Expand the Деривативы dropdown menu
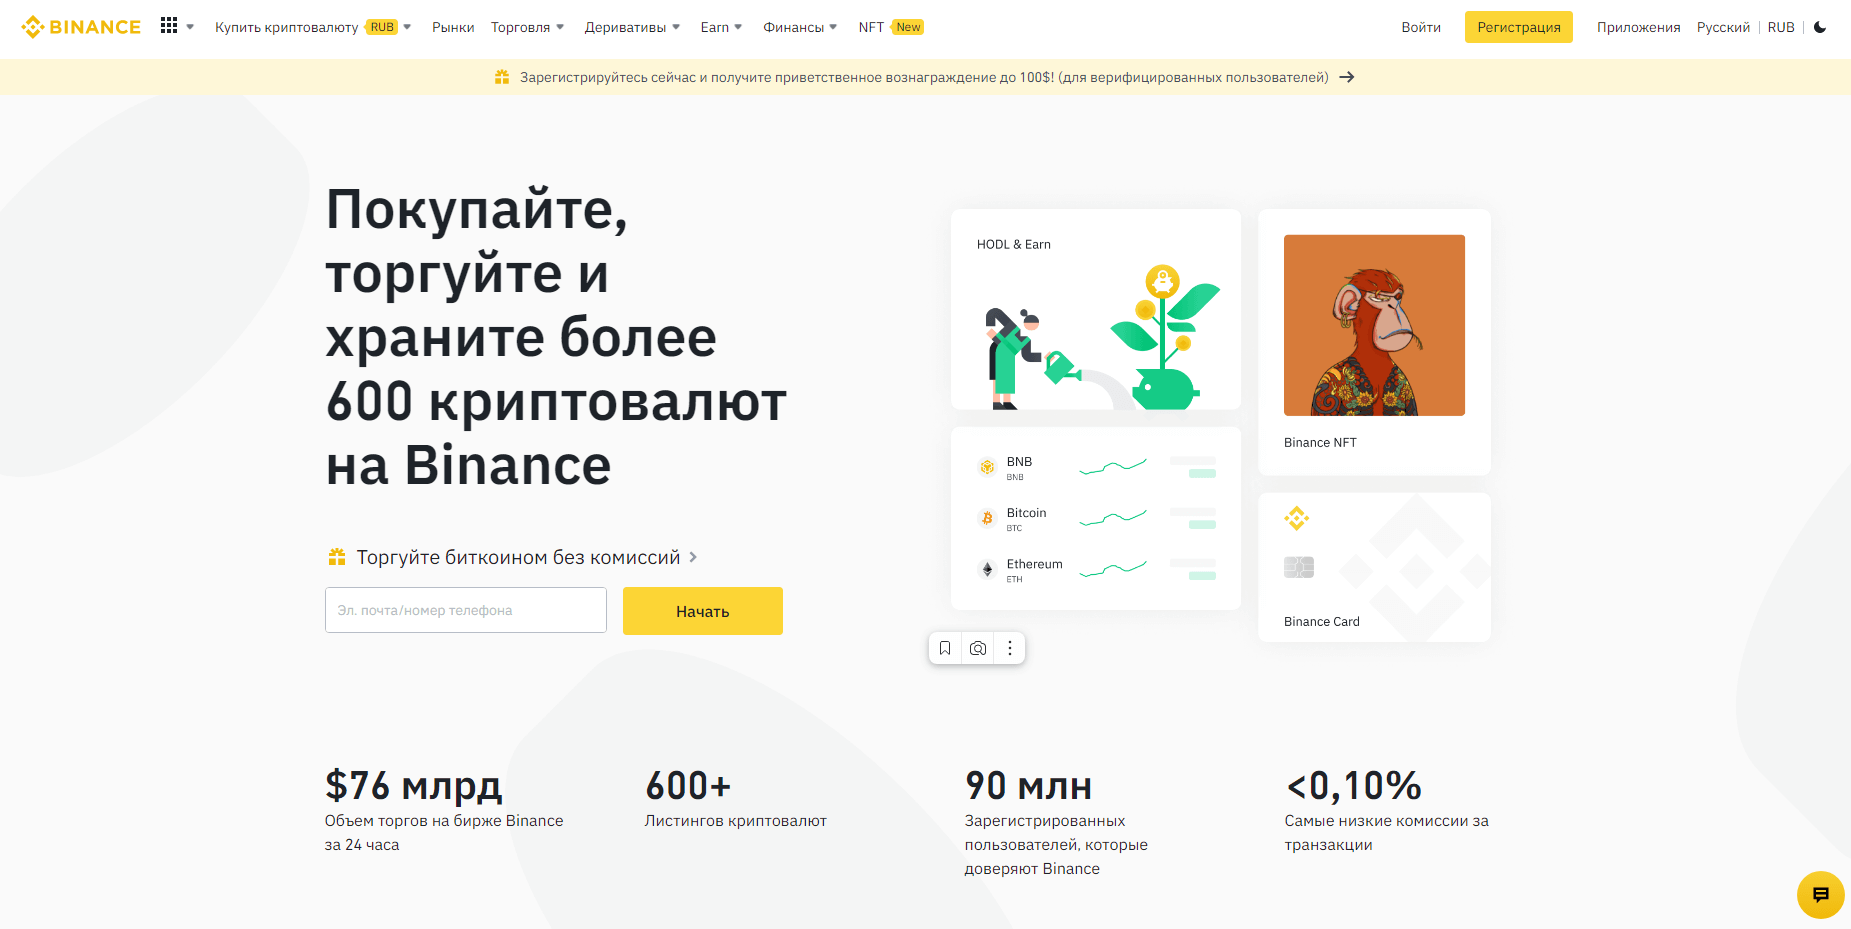The width and height of the screenshot is (1851, 929). click(632, 27)
